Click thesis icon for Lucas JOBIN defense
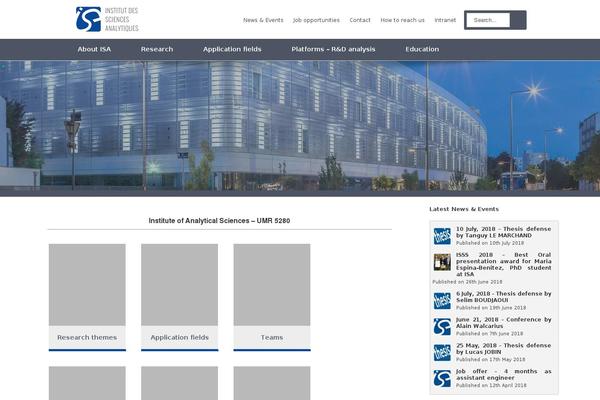600x400 pixels. click(x=442, y=353)
